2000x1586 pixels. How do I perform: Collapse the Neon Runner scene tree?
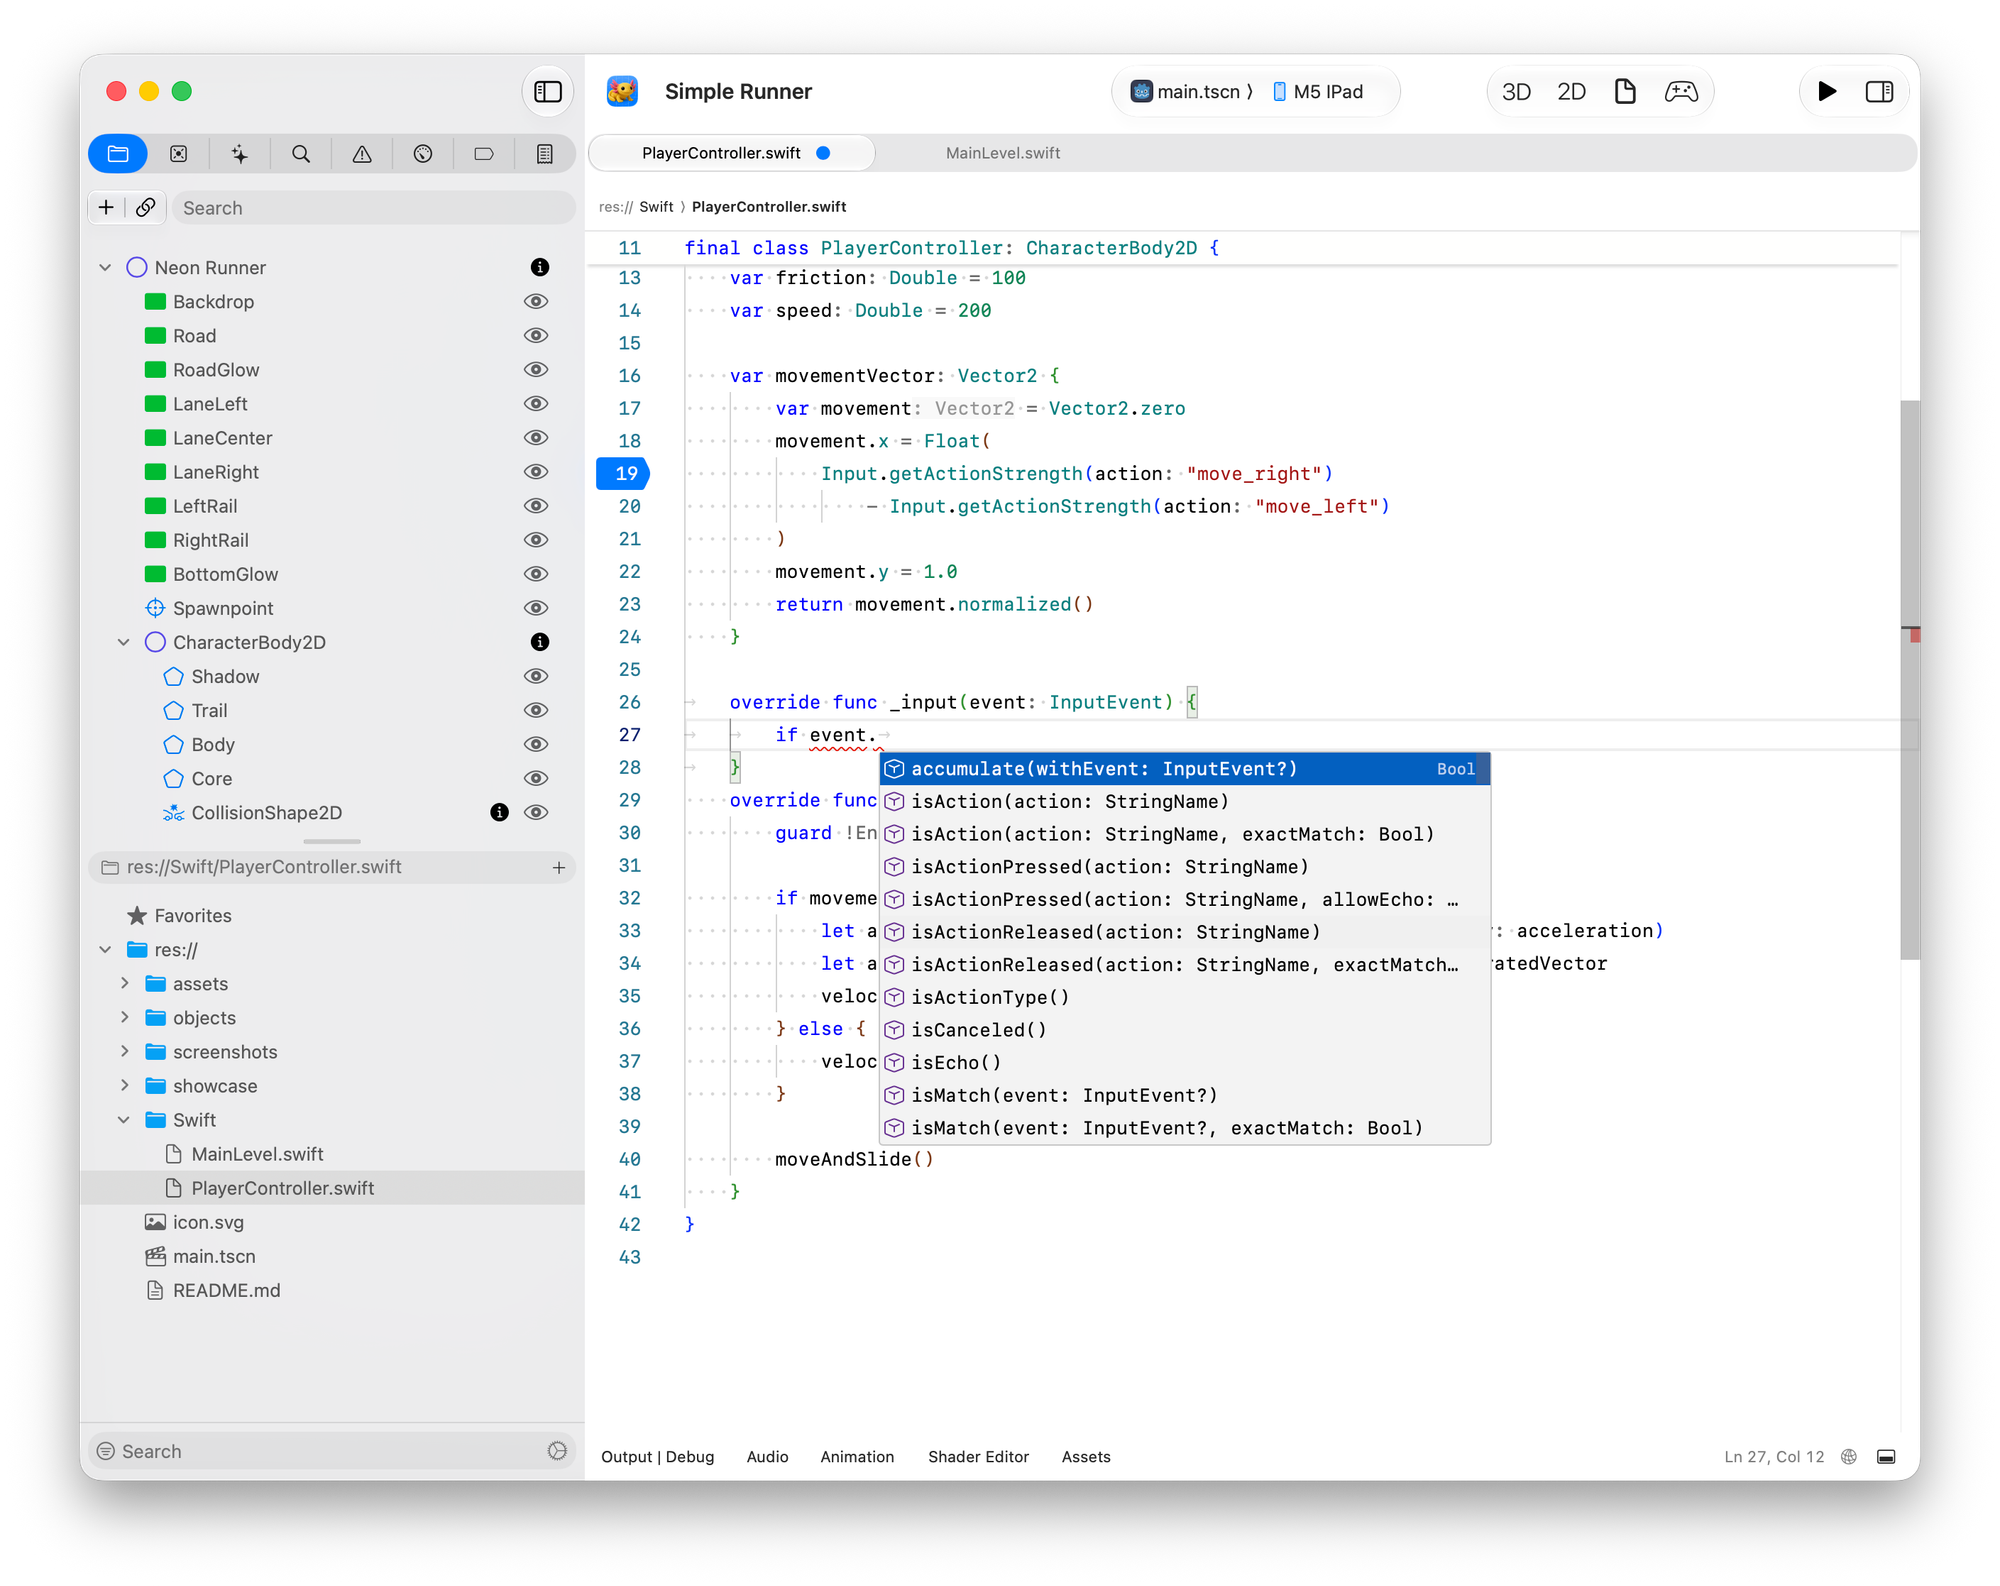[105, 268]
